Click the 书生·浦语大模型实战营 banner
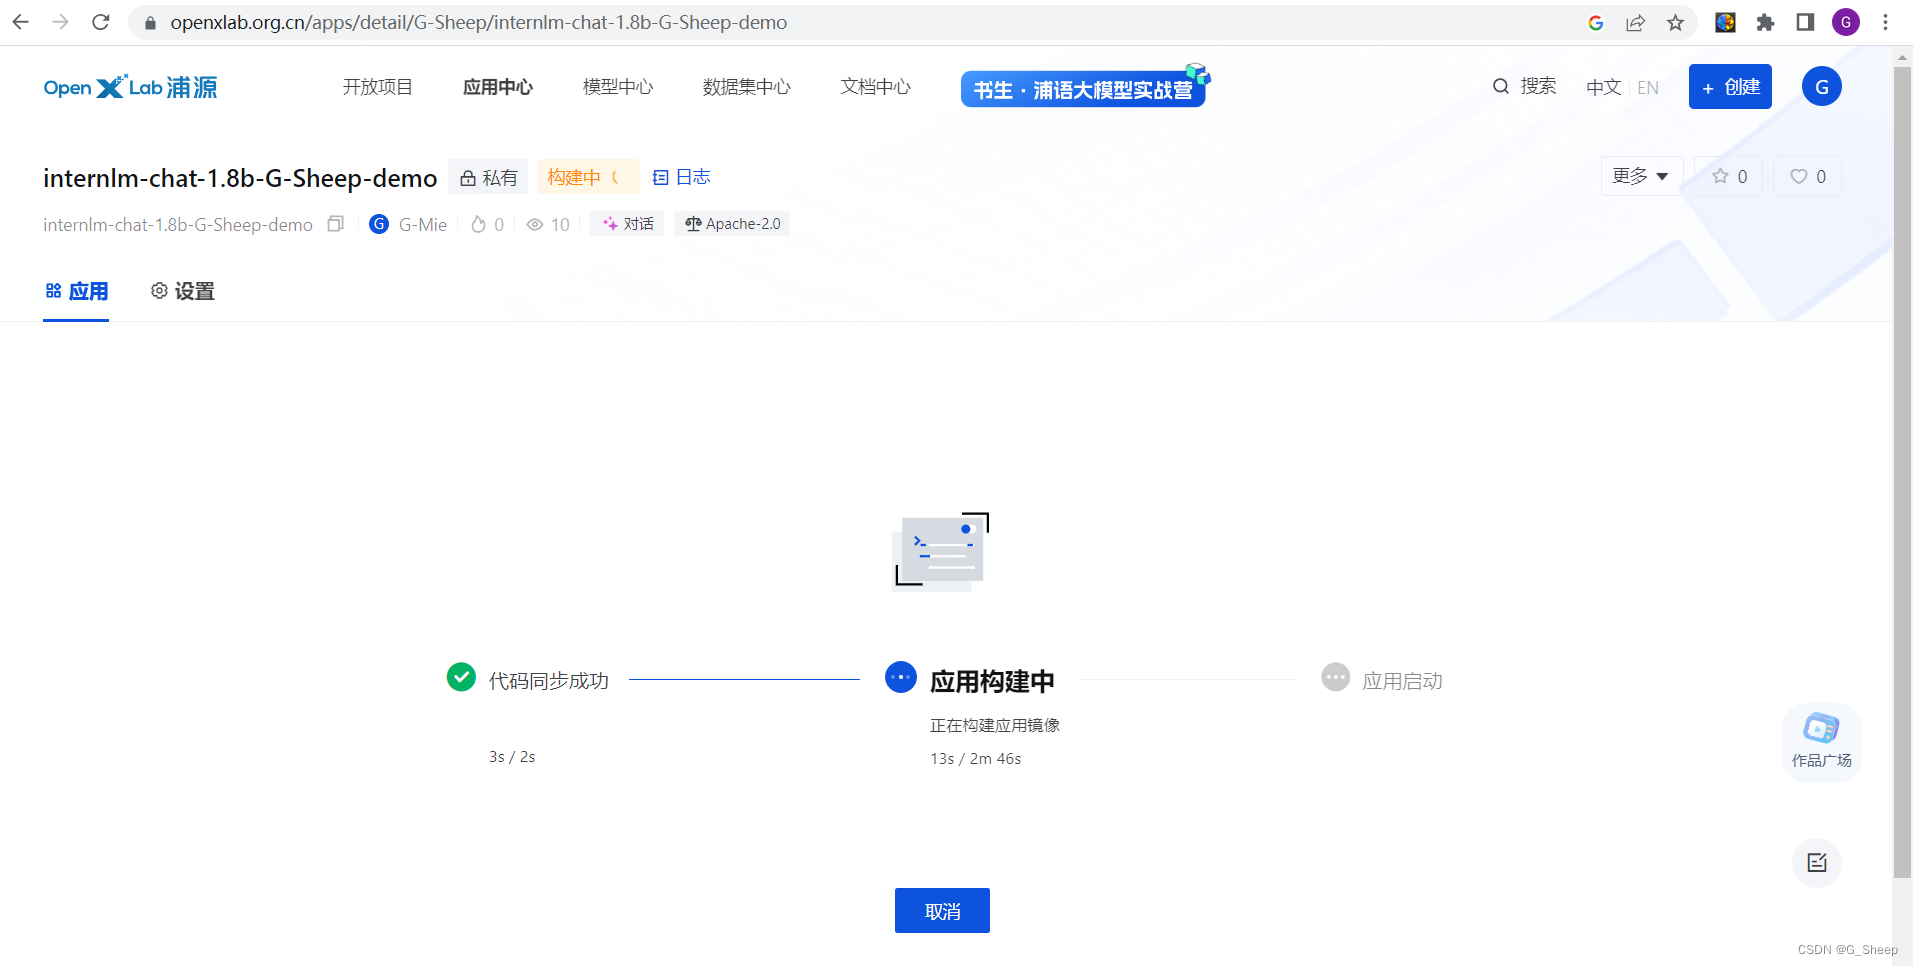1913x966 pixels. coord(1085,88)
